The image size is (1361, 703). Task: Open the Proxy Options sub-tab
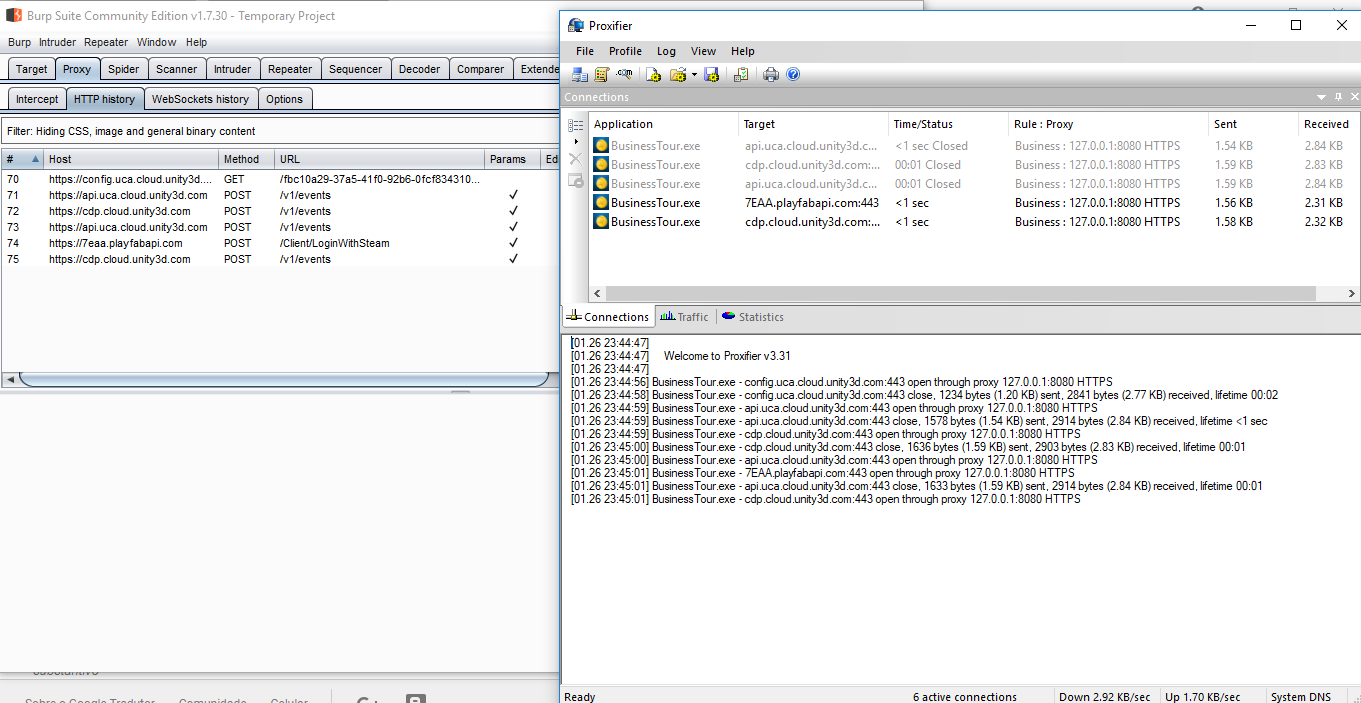284,99
